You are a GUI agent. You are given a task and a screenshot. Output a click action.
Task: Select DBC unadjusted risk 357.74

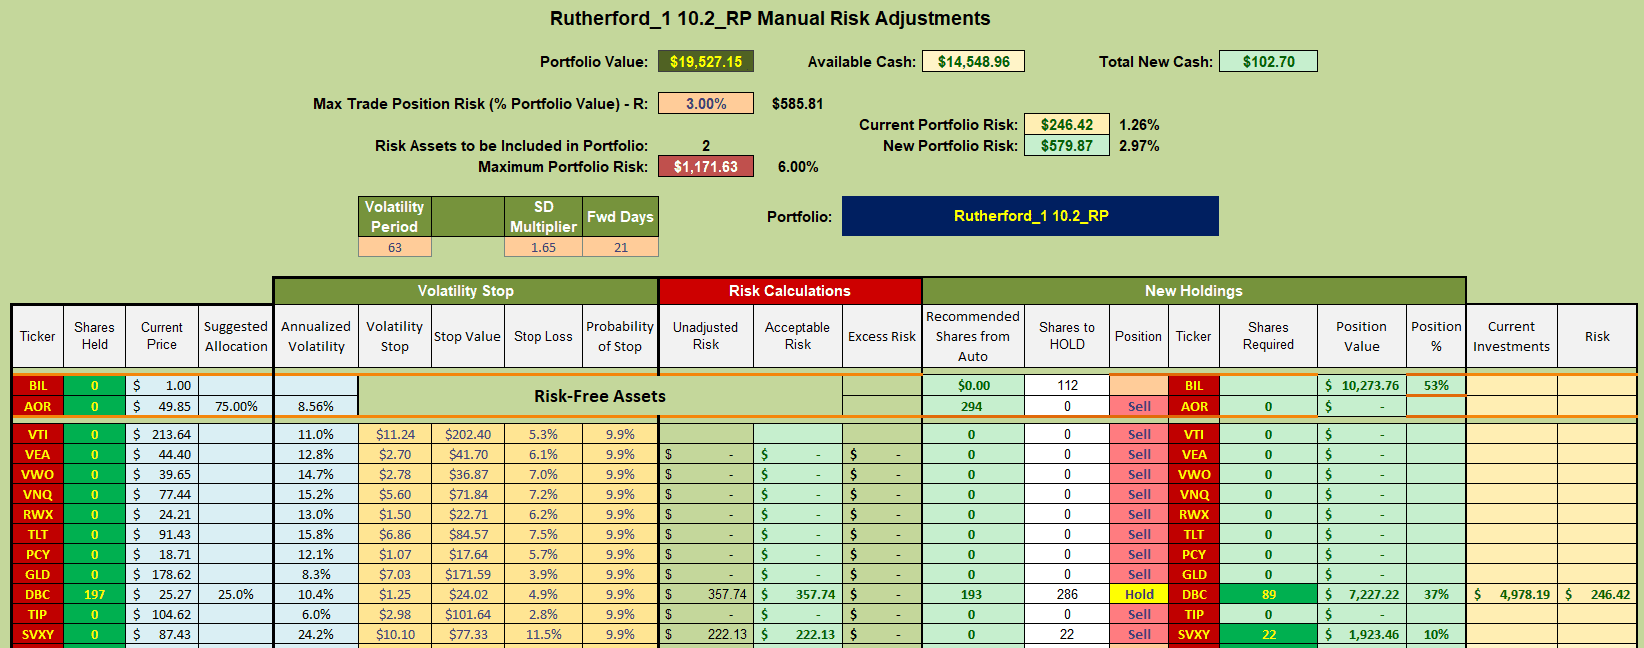pyautogui.click(x=706, y=594)
